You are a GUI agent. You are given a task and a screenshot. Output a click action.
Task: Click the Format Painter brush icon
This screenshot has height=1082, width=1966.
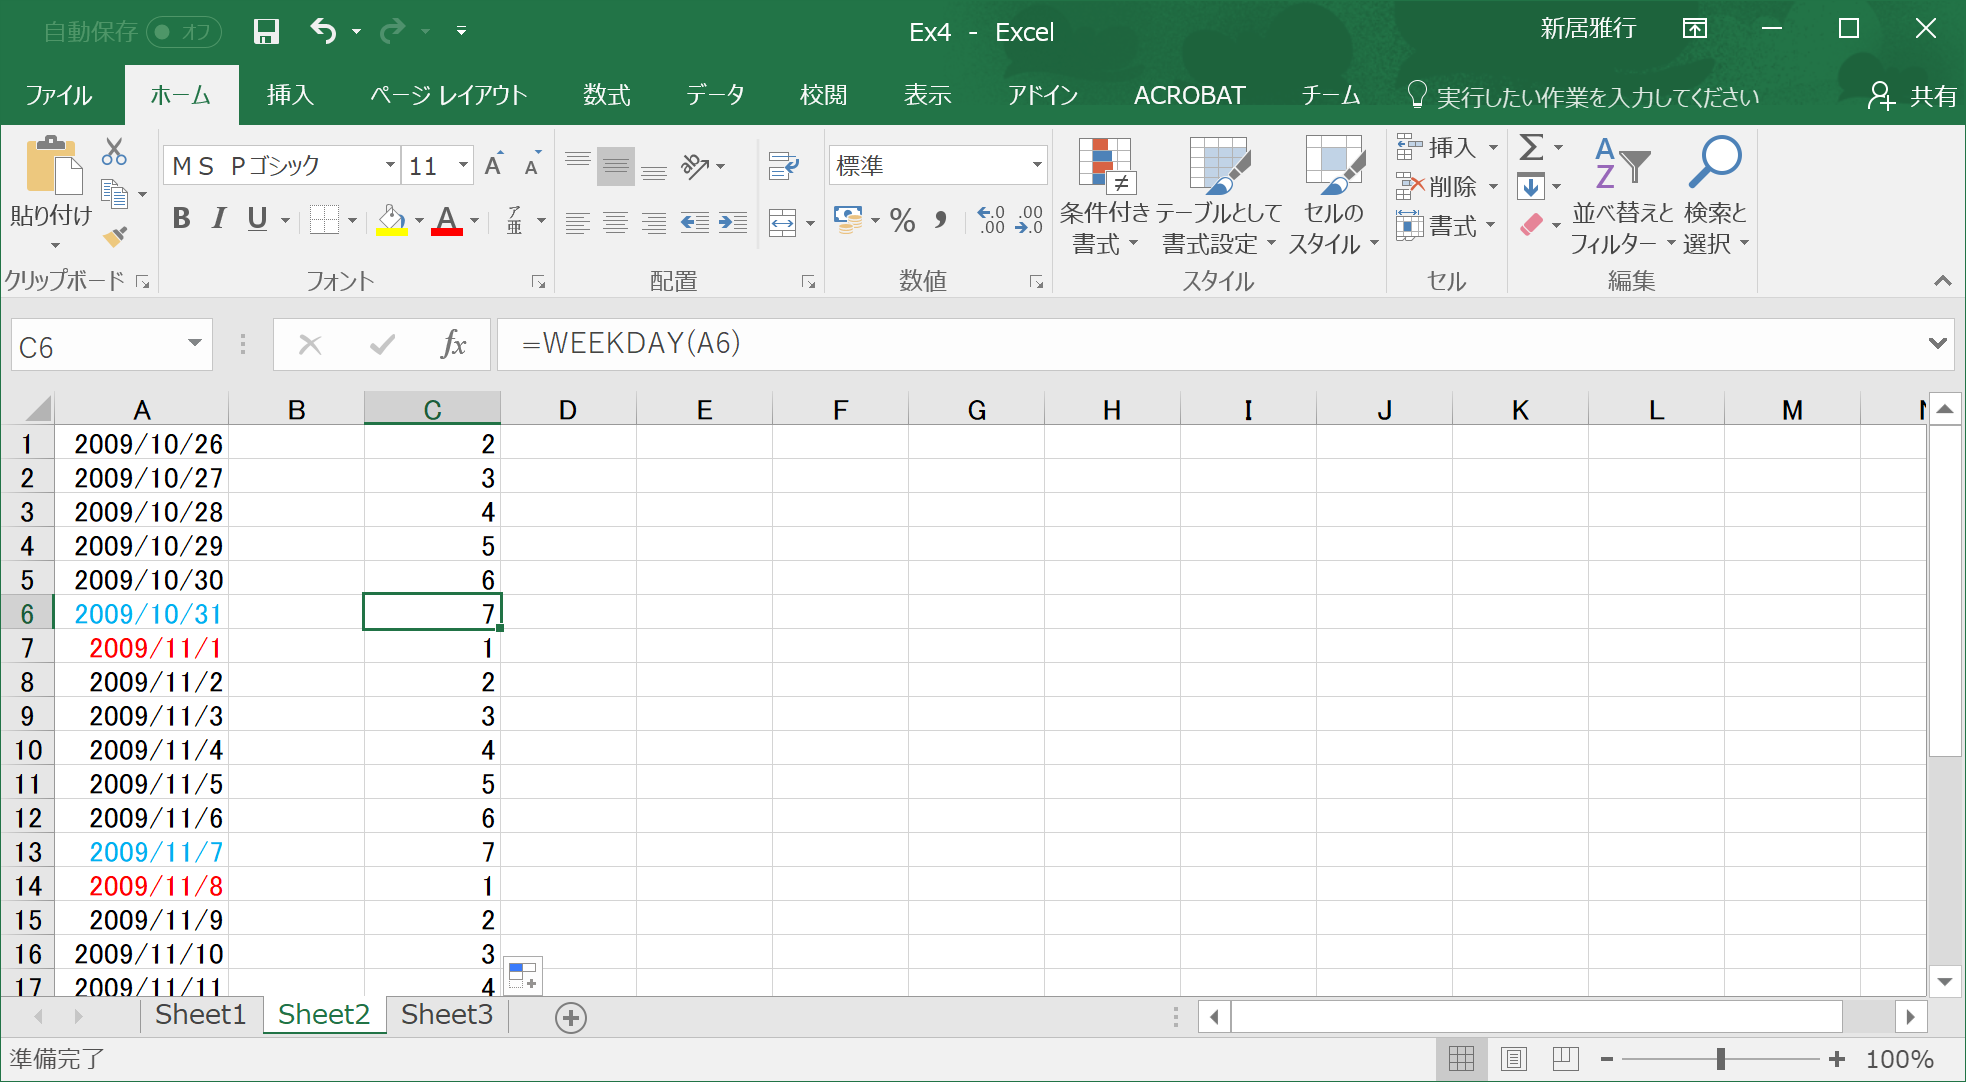point(115,237)
